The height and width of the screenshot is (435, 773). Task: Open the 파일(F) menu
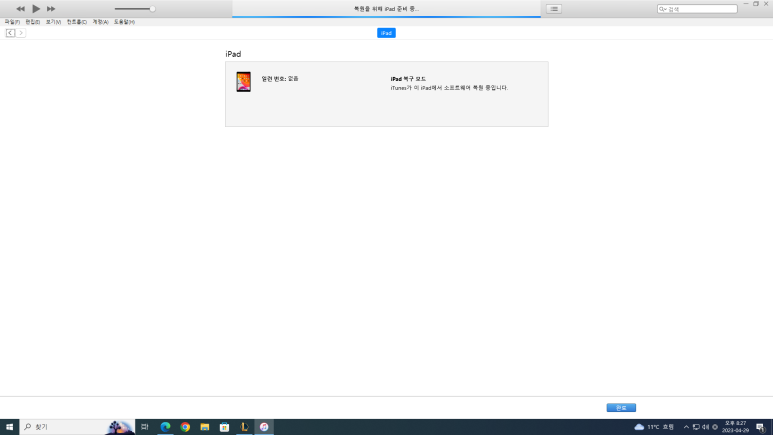point(12,22)
